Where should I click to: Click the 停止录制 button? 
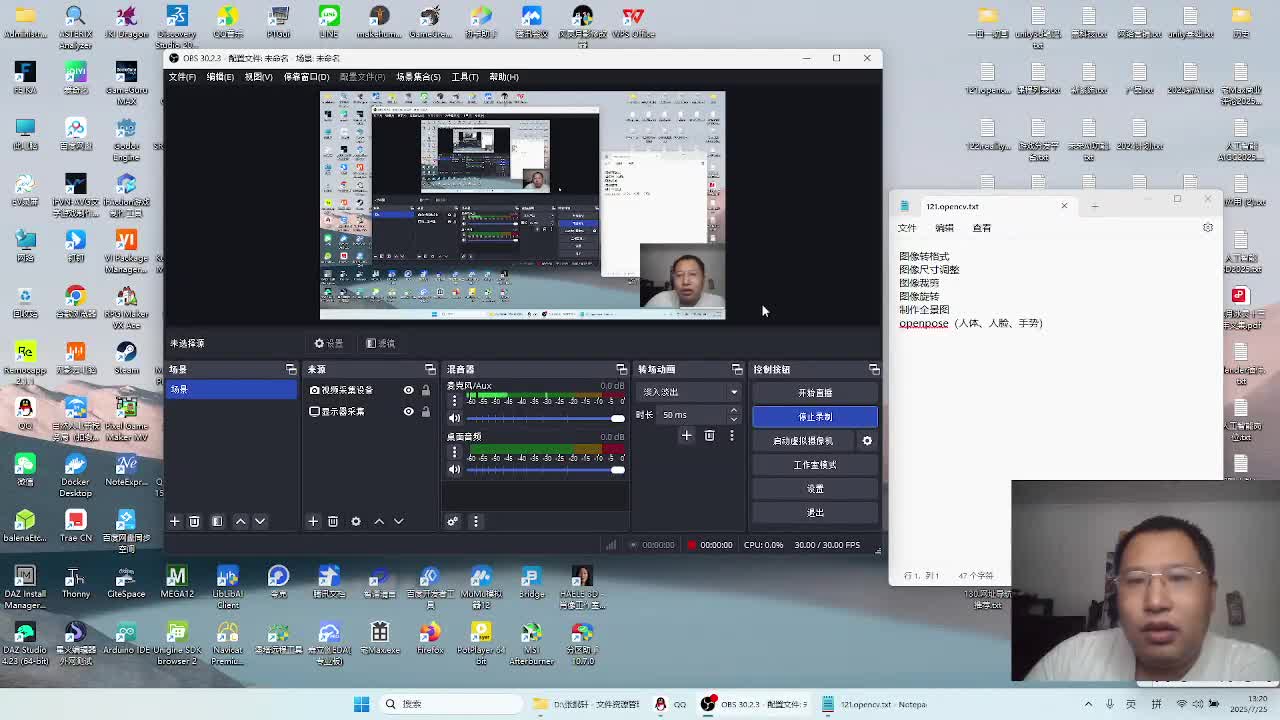[814, 416]
